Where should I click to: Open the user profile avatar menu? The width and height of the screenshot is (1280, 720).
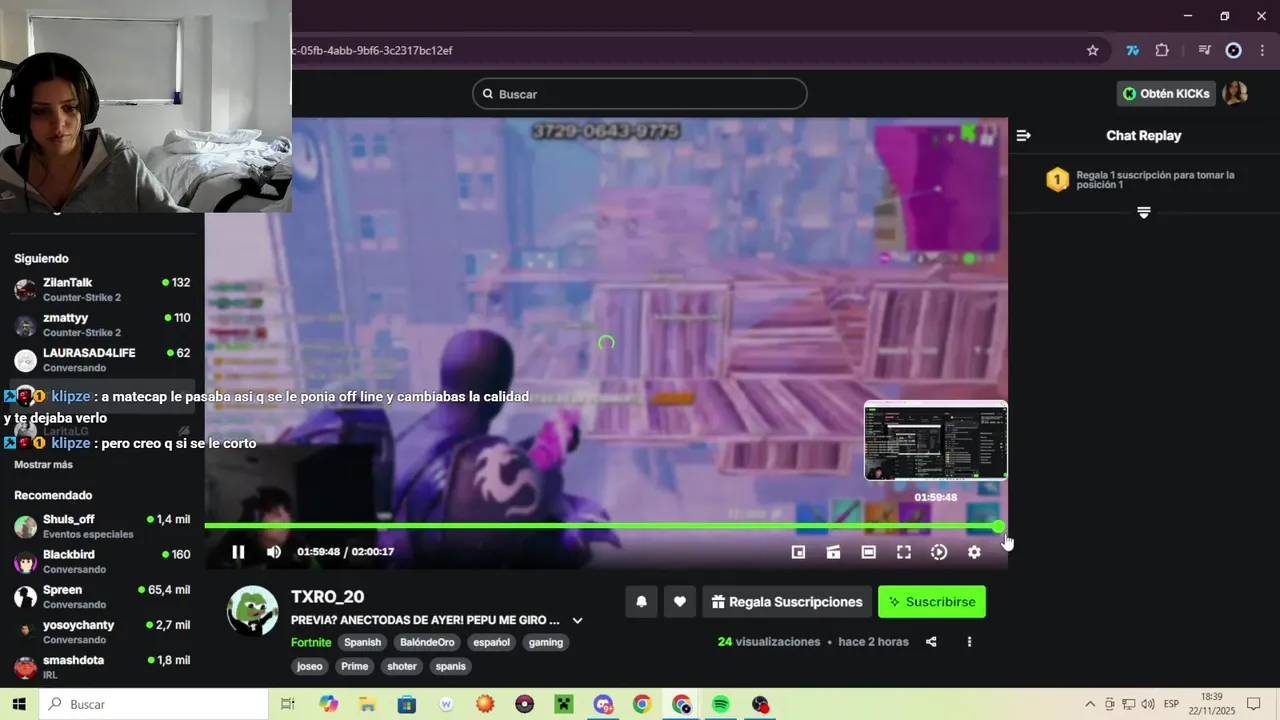(x=1235, y=93)
